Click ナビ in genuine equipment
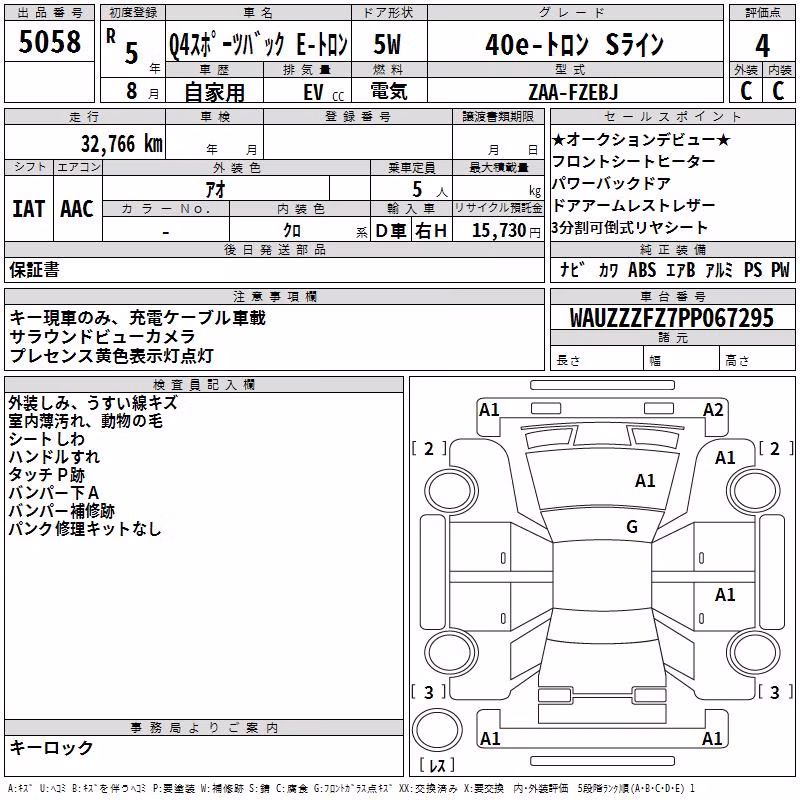 571,269
